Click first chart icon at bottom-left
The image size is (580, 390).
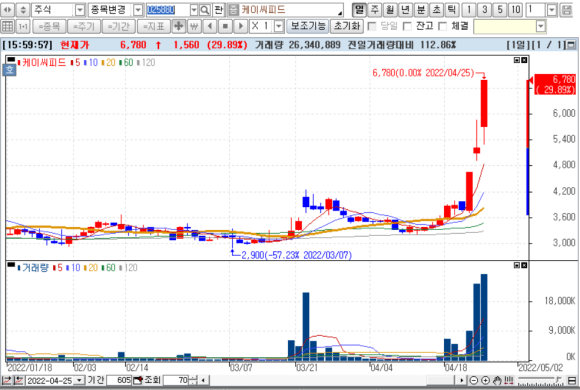click(x=7, y=380)
